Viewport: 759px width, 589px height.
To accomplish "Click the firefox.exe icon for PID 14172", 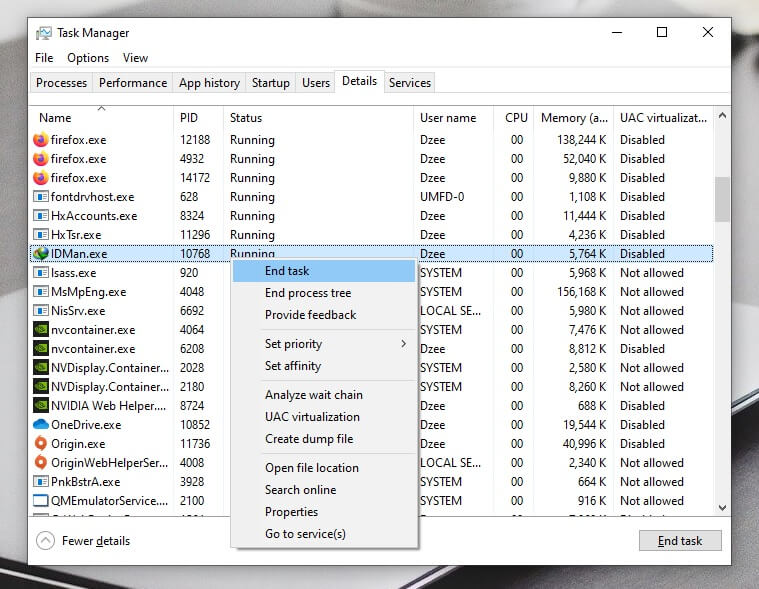I will (x=41, y=178).
